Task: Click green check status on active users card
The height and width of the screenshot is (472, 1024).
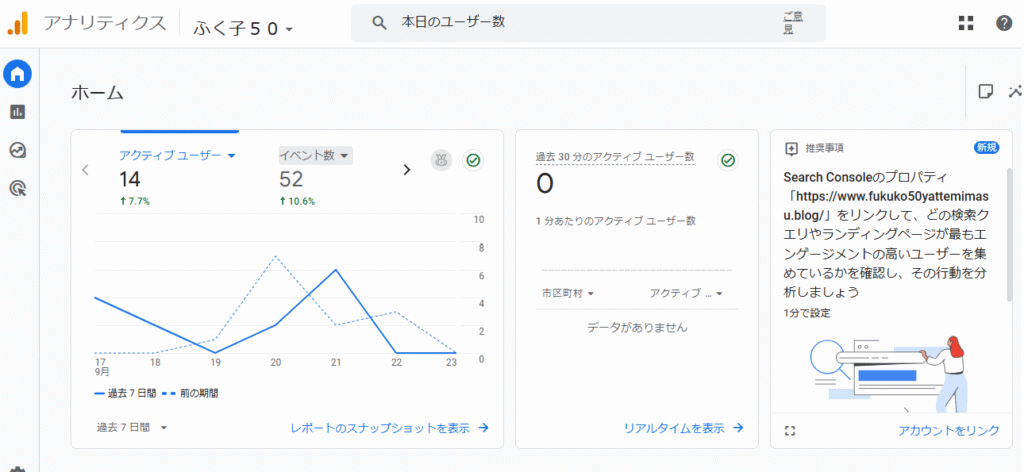Action: click(474, 160)
